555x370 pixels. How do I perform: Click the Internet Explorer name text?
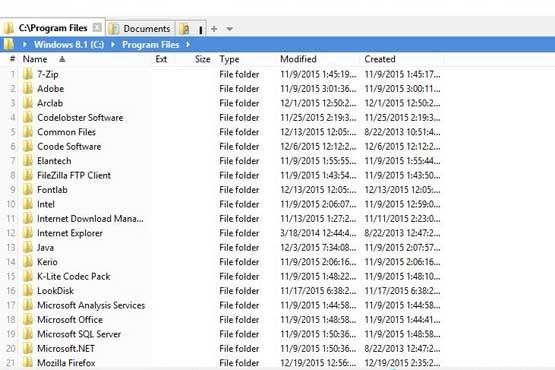pyautogui.click(x=70, y=233)
